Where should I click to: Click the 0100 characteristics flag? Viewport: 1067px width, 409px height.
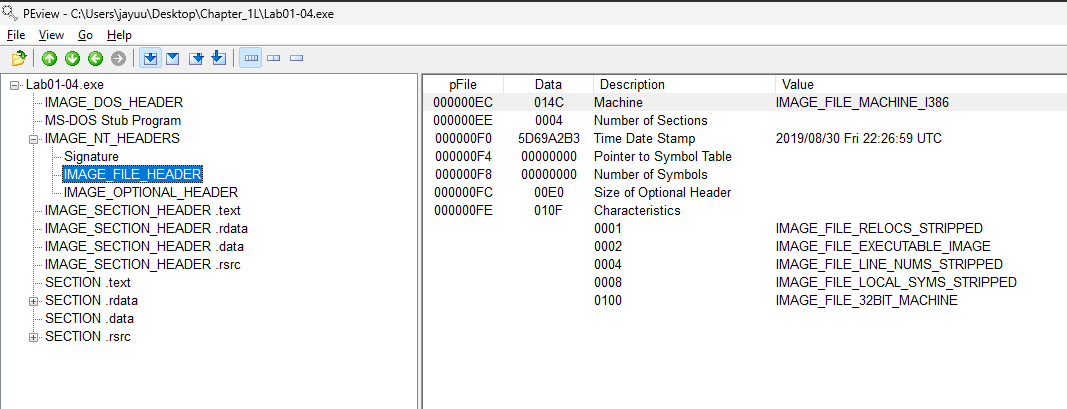608,300
